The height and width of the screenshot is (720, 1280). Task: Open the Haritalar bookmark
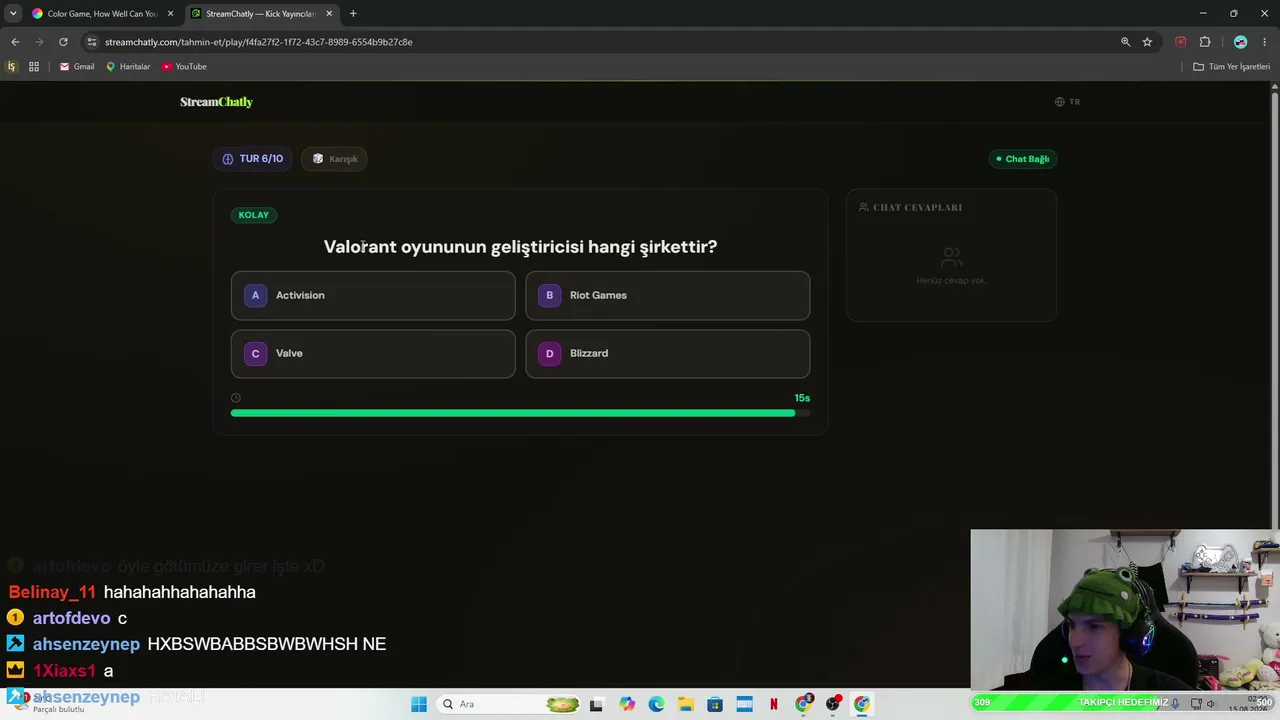click(x=128, y=67)
